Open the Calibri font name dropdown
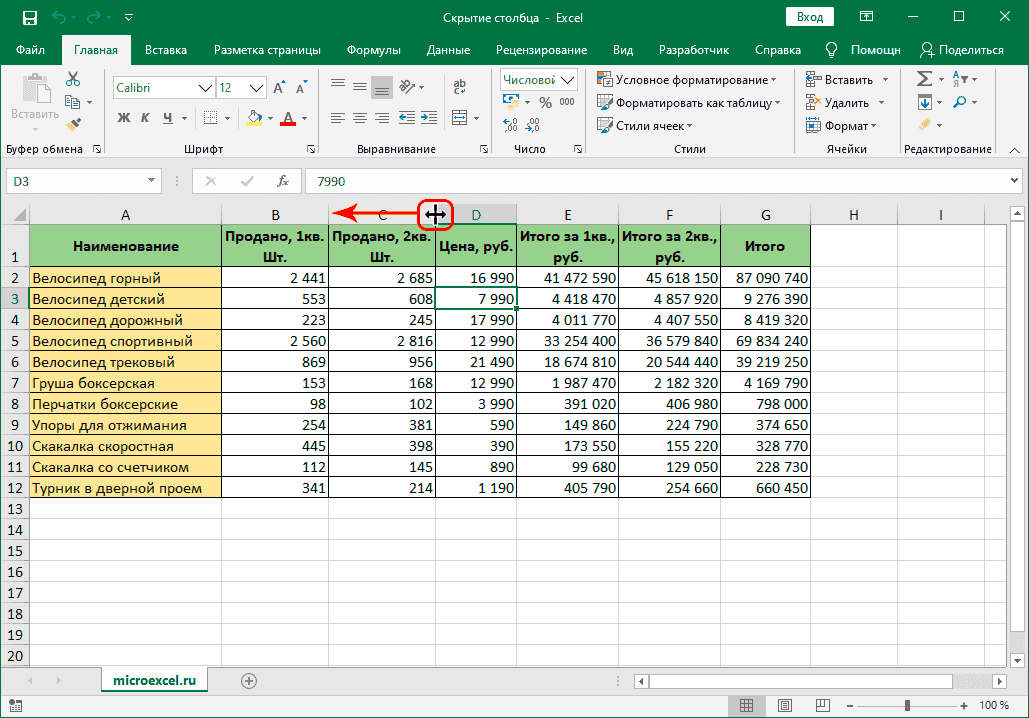 pyautogui.click(x=205, y=88)
